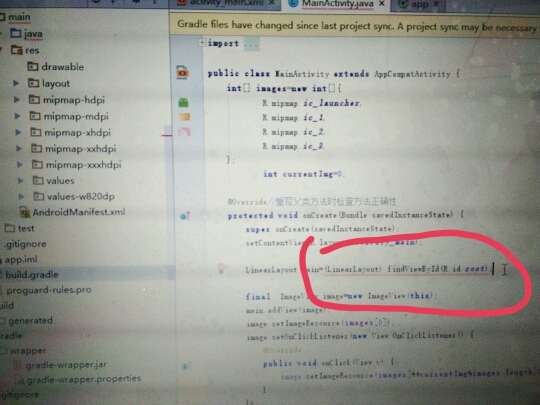Click the 'image.setImageResource(images[0])' line

(x=320, y=323)
